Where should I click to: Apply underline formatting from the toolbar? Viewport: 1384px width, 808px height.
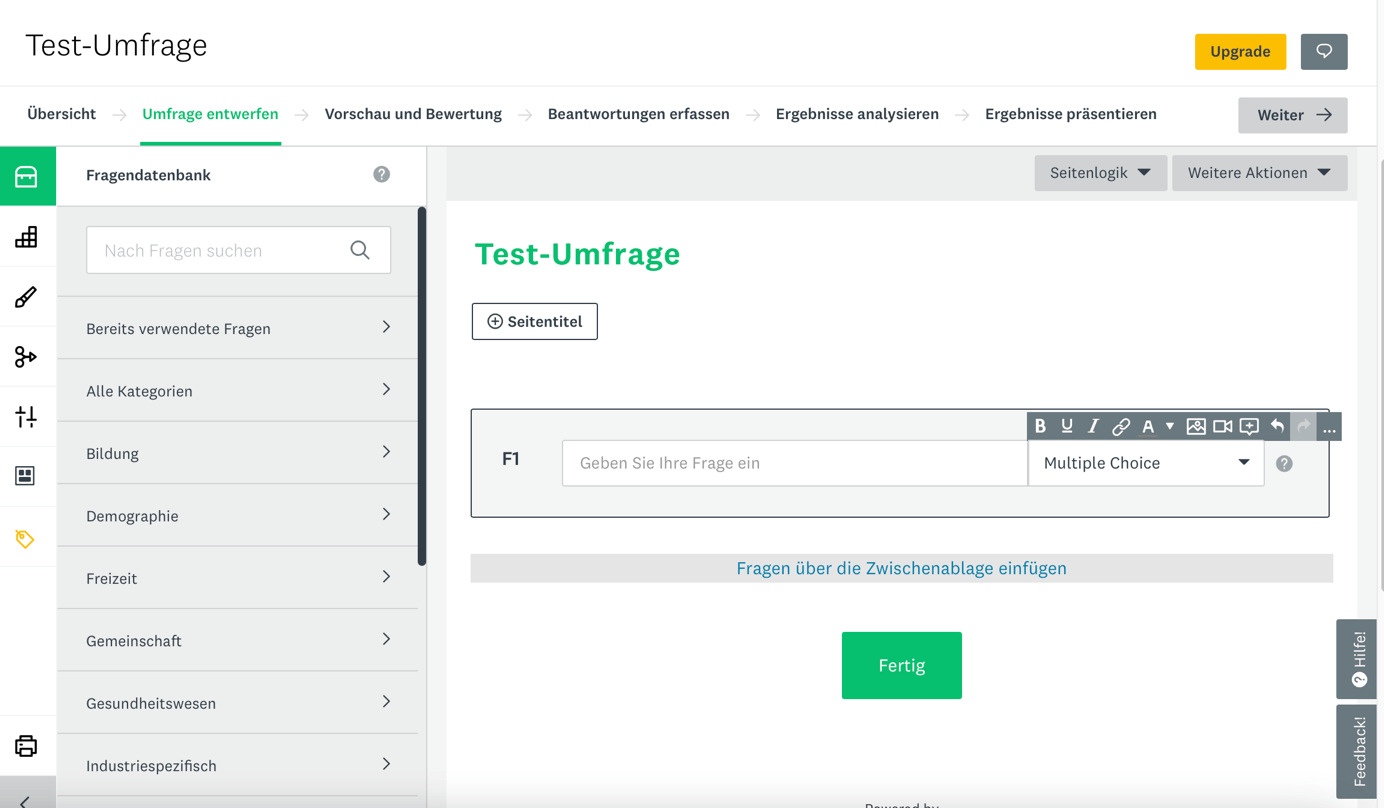tap(1067, 426)
